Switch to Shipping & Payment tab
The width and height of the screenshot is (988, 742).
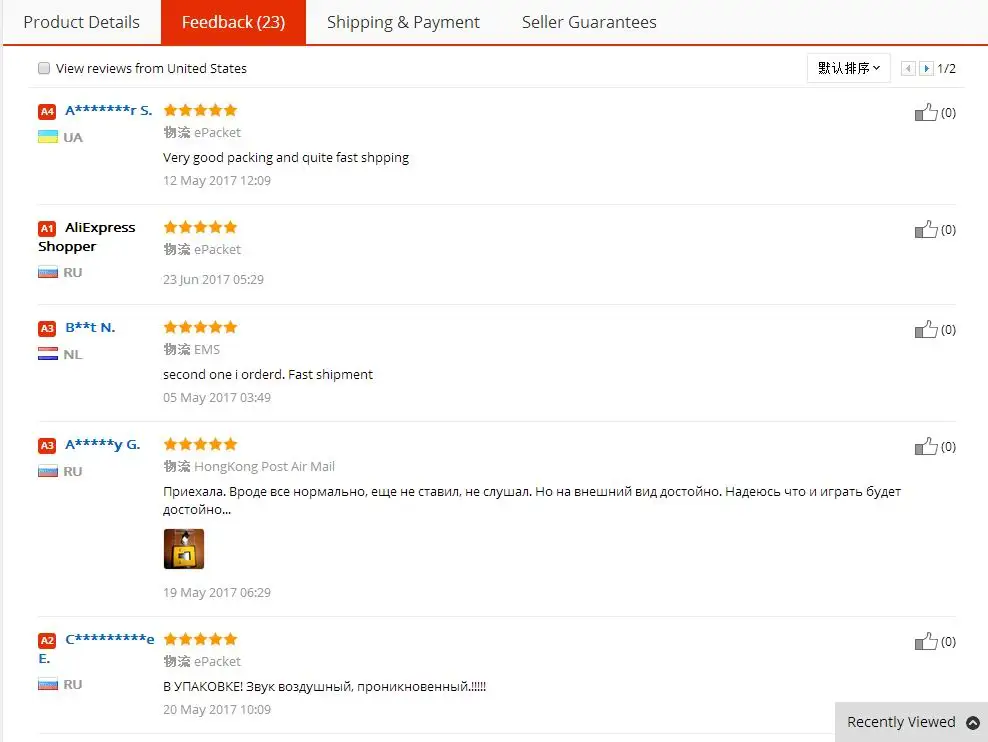pyautogui.click(x=403, y=22)
